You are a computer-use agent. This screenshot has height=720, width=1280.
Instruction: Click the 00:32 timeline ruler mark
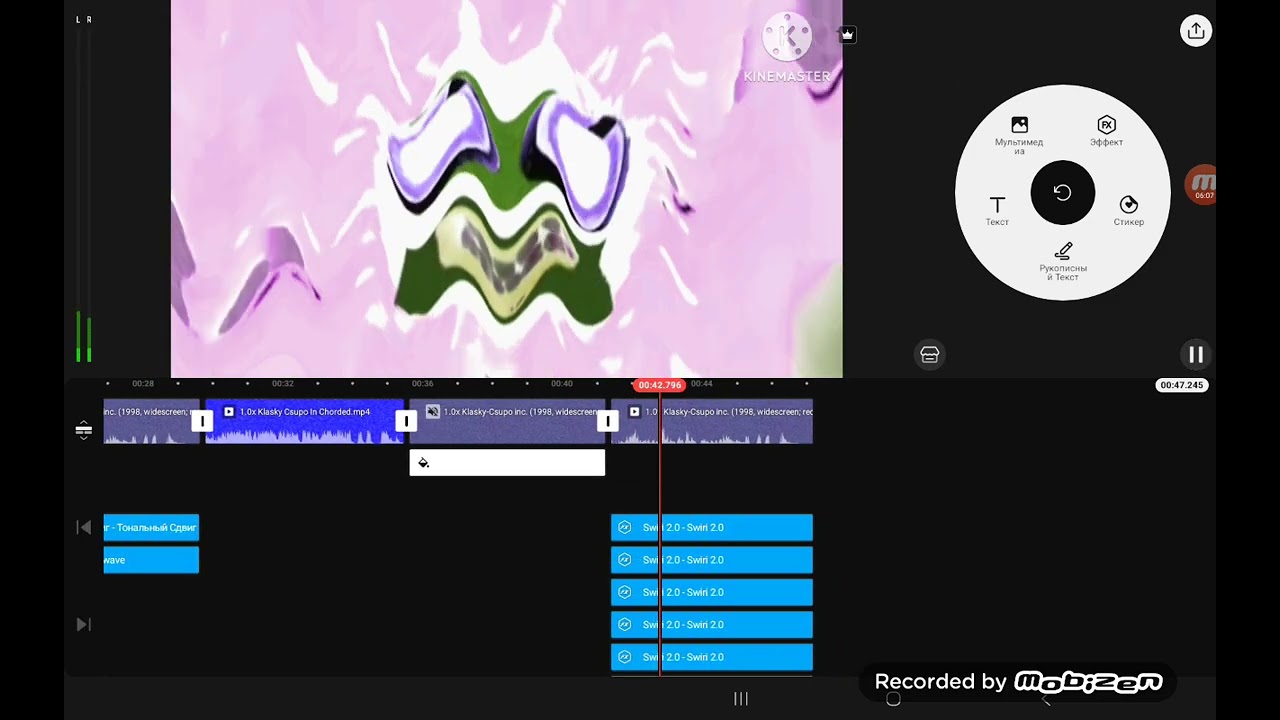coord(283,384)
